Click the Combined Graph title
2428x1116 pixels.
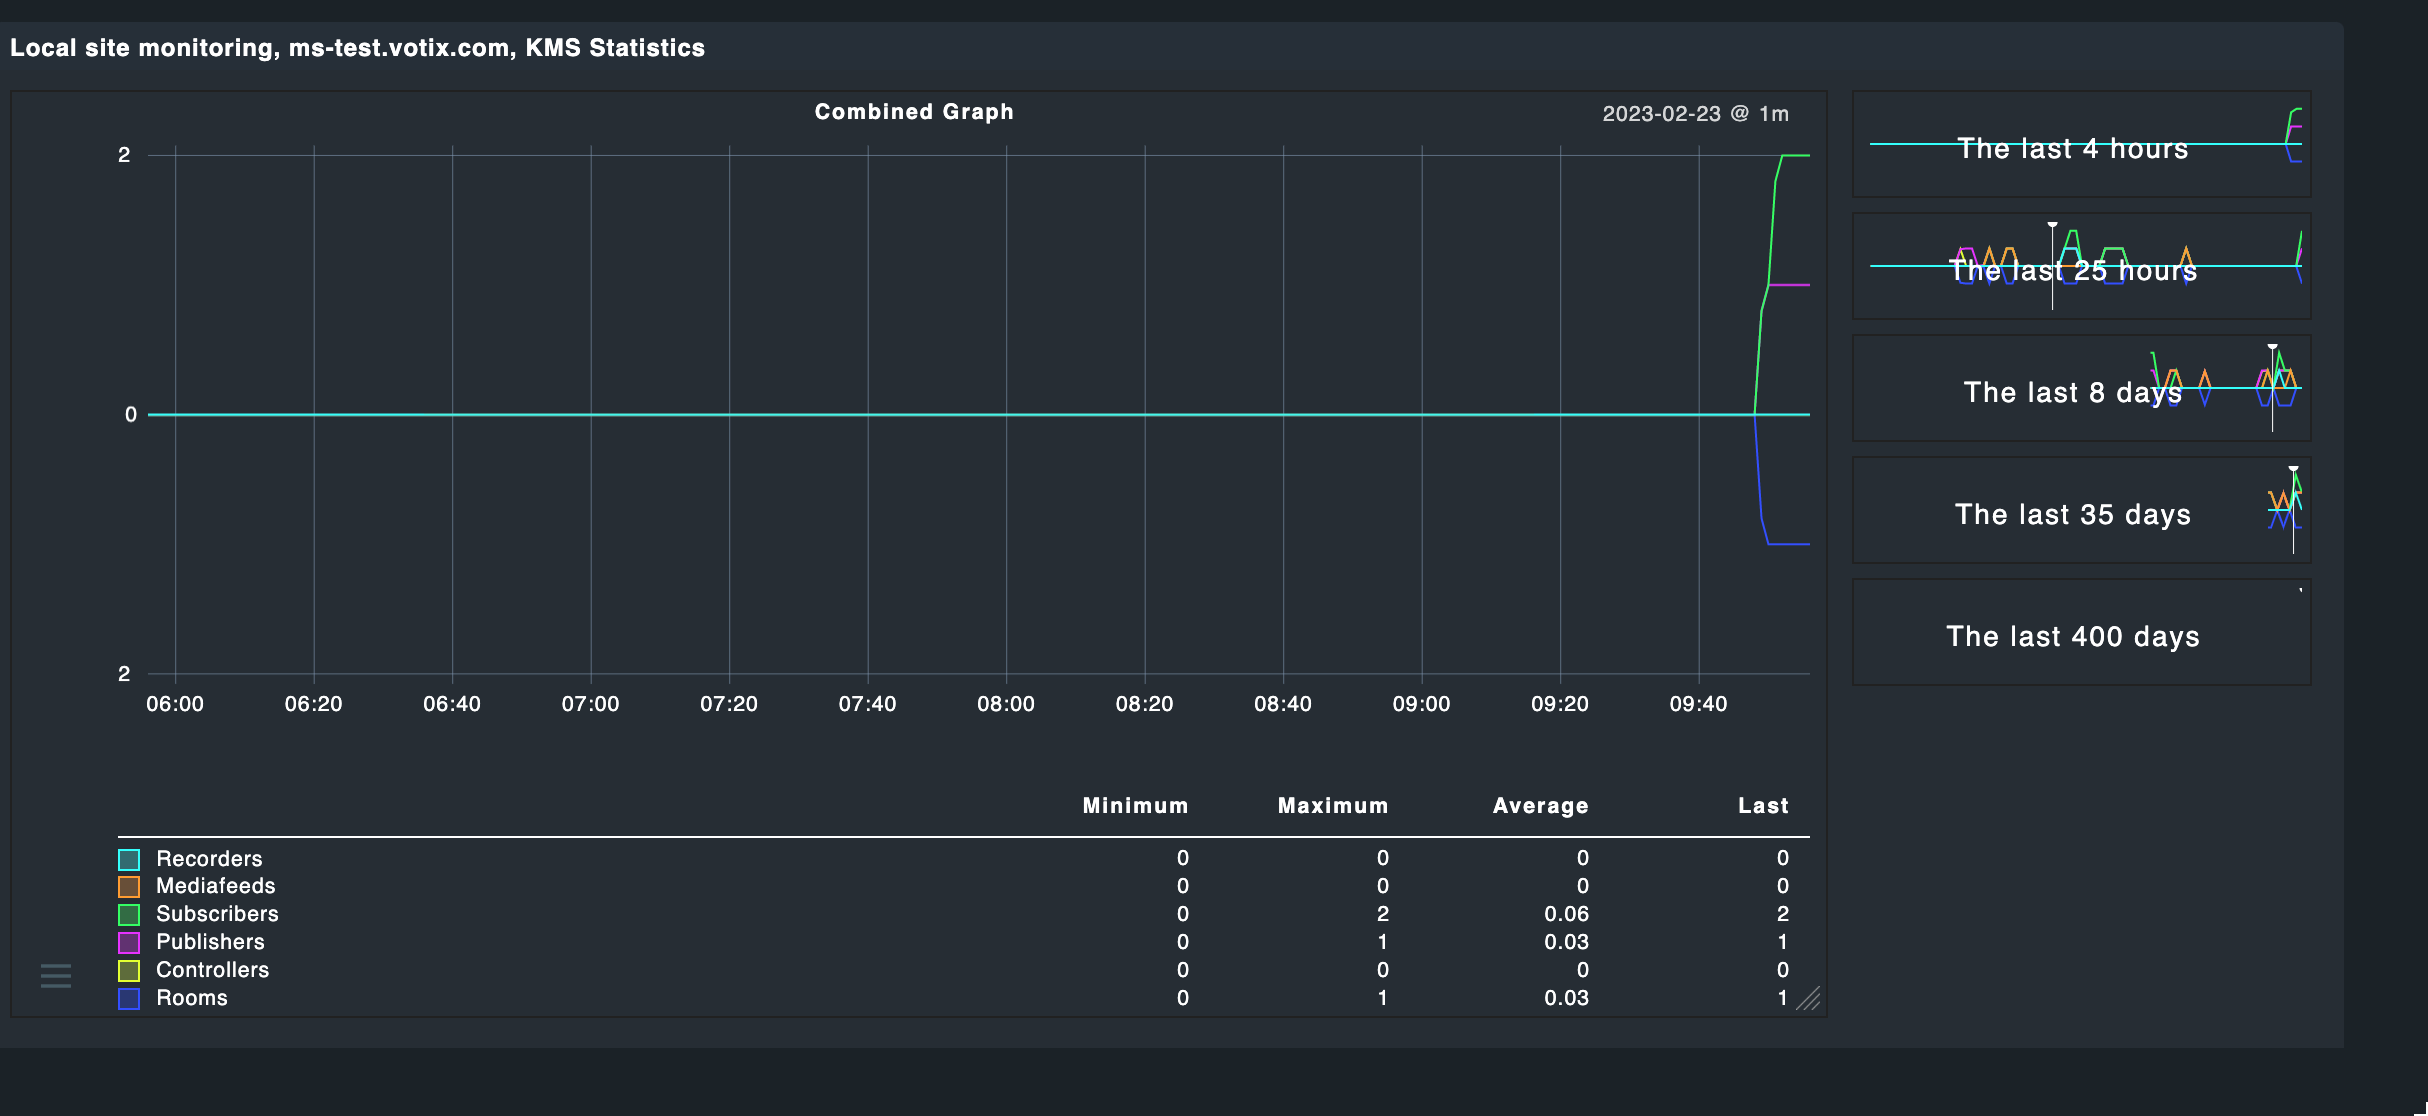914,112
